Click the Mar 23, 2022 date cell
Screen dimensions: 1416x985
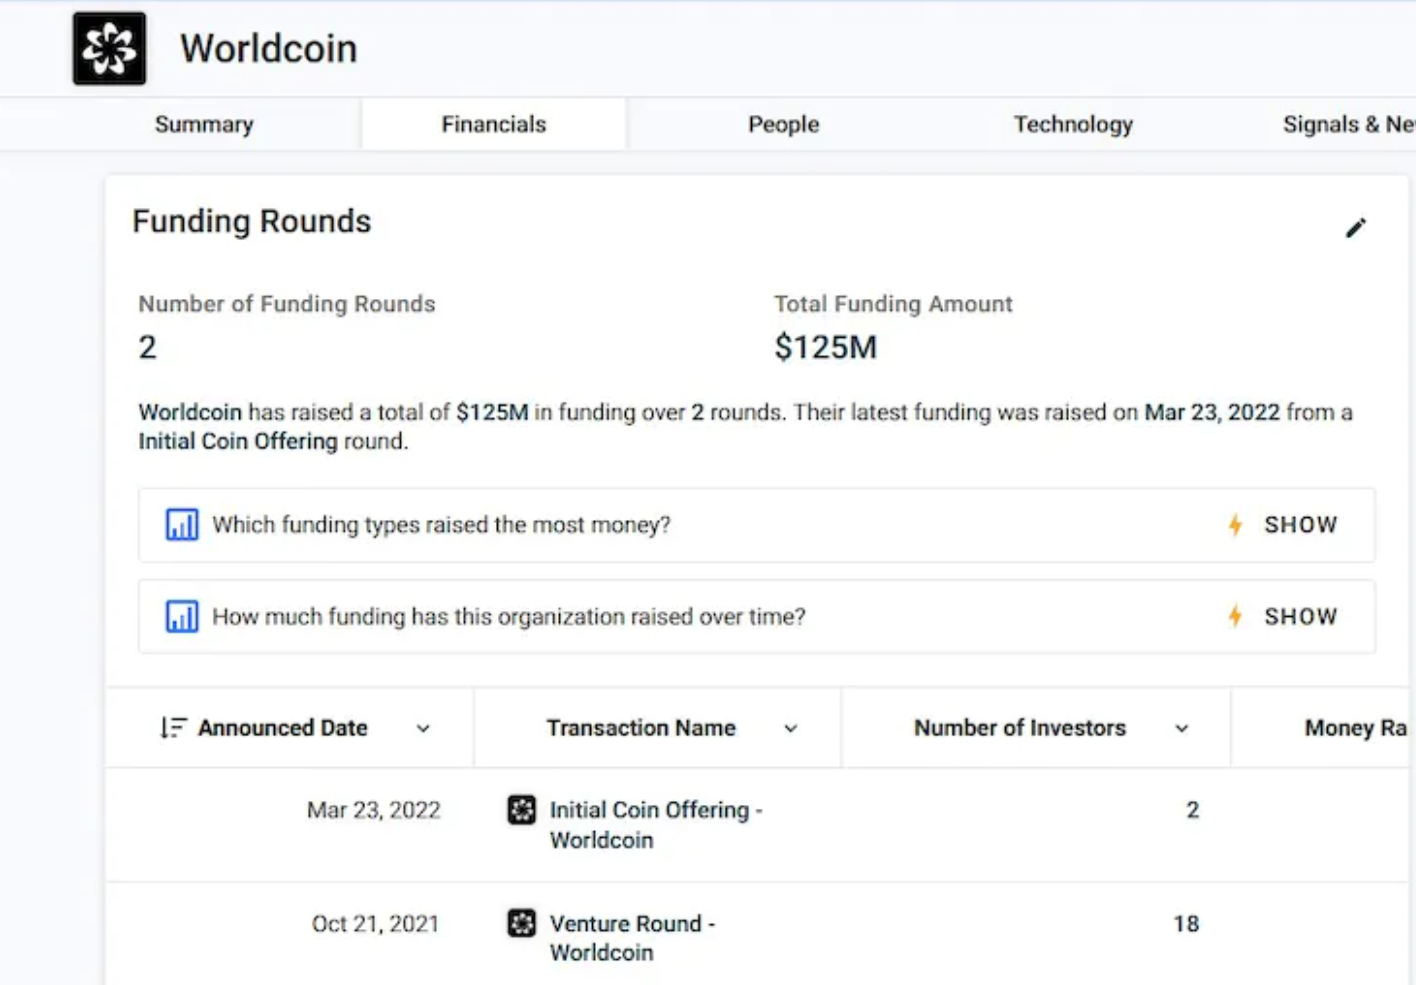pyautogui.click(x=374, y=810)
